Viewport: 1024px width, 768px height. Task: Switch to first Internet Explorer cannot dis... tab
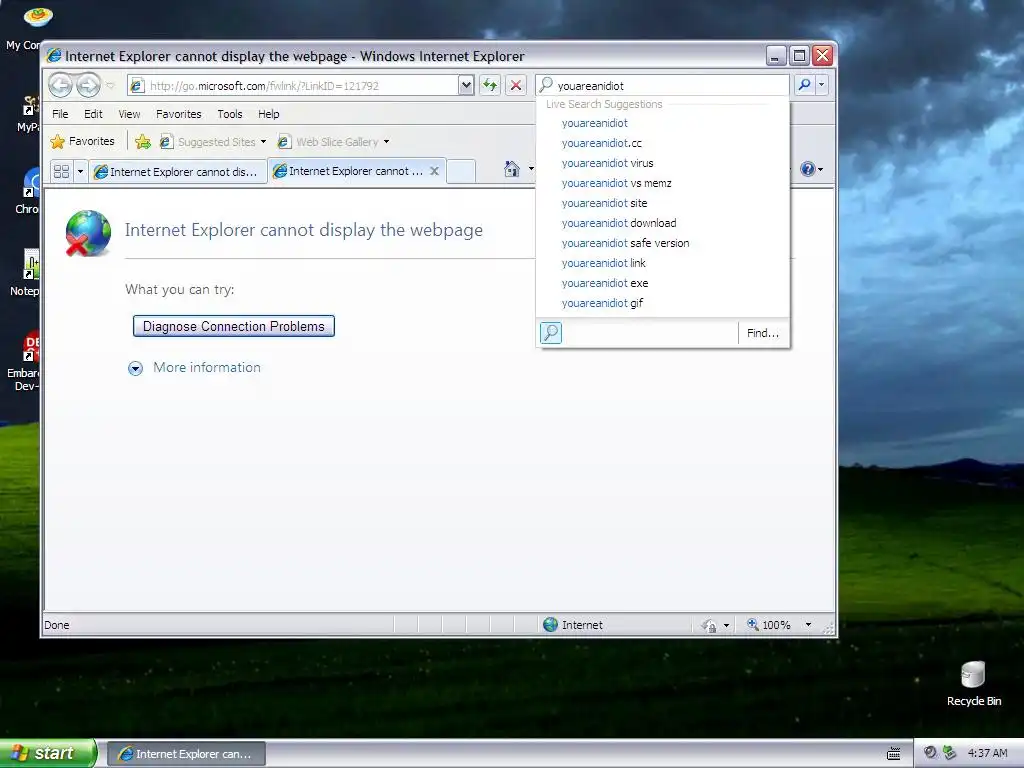(x=177, y=172)
